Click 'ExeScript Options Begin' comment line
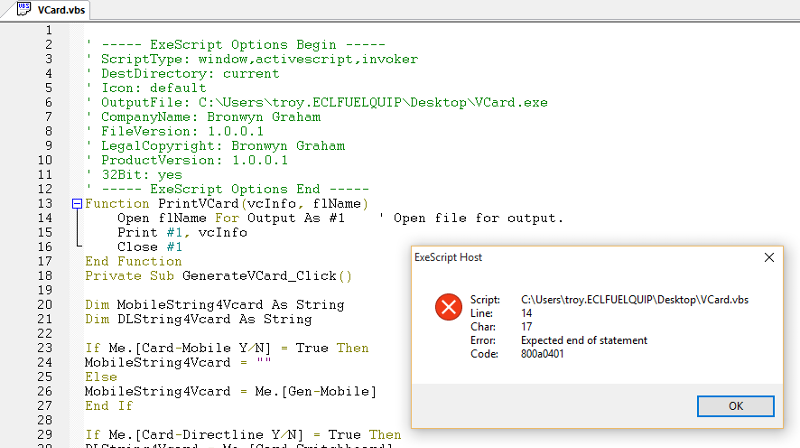 pos(235,45)
